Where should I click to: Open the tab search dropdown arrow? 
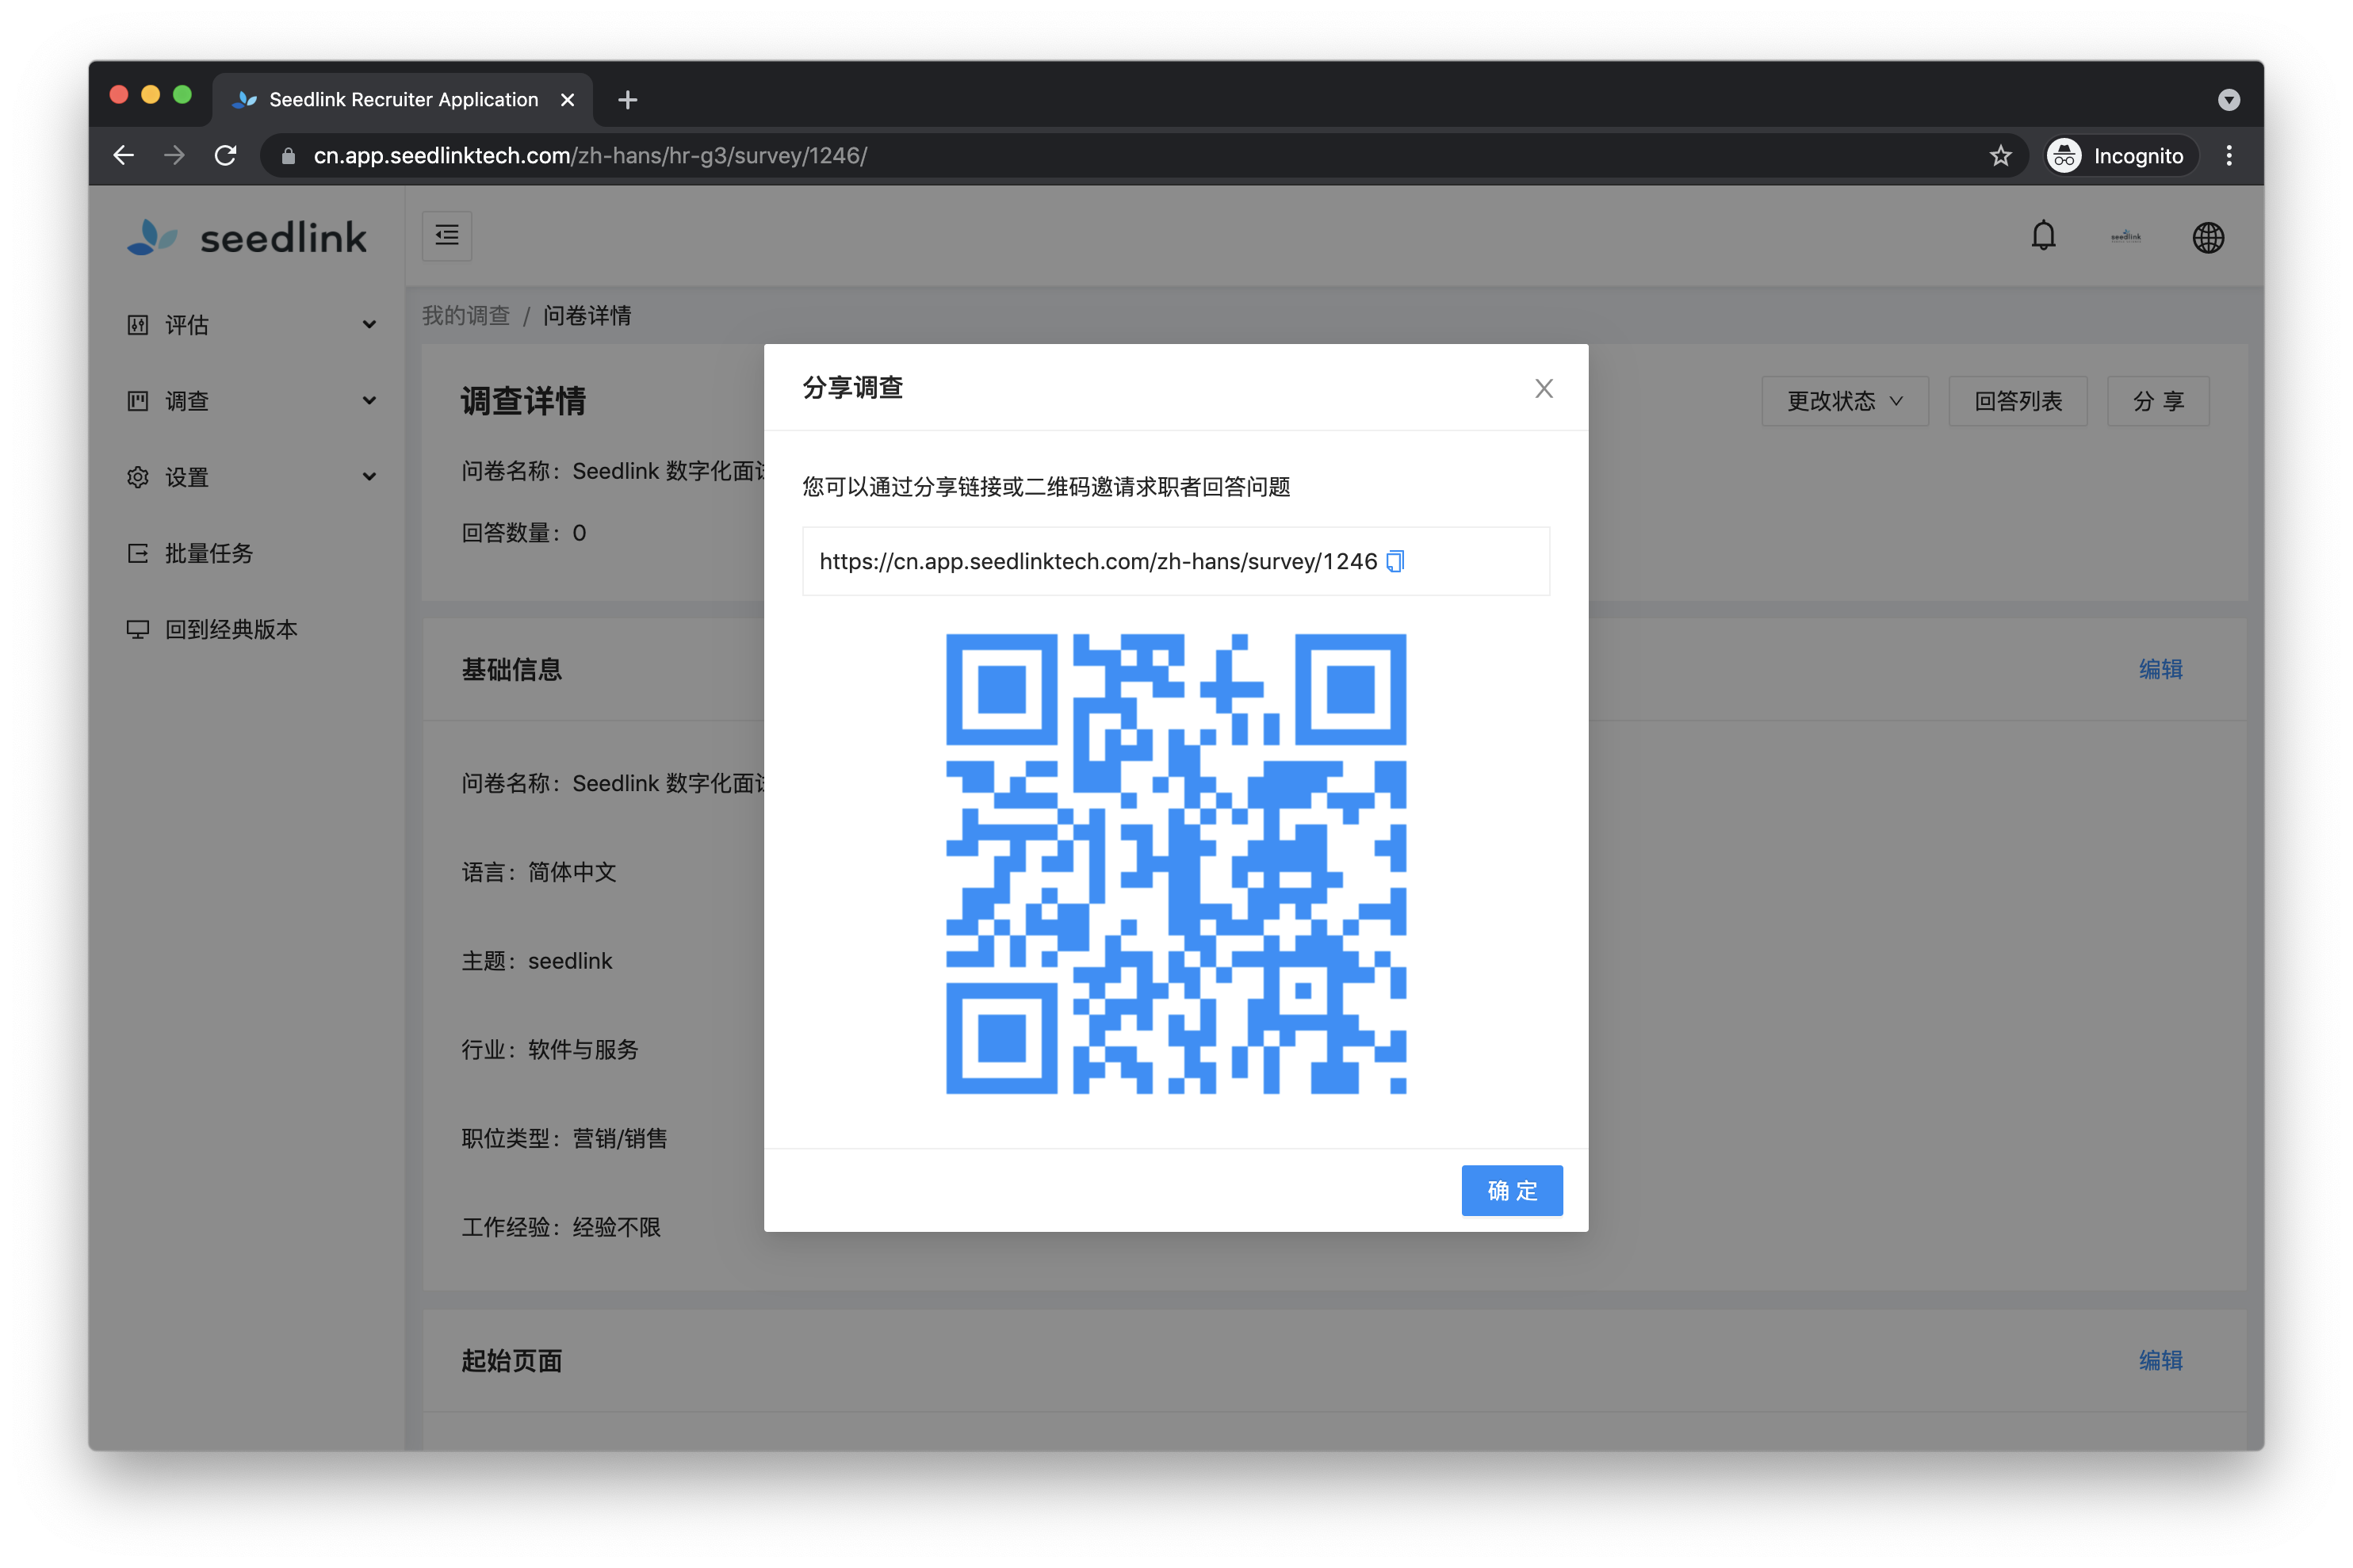2228,100
